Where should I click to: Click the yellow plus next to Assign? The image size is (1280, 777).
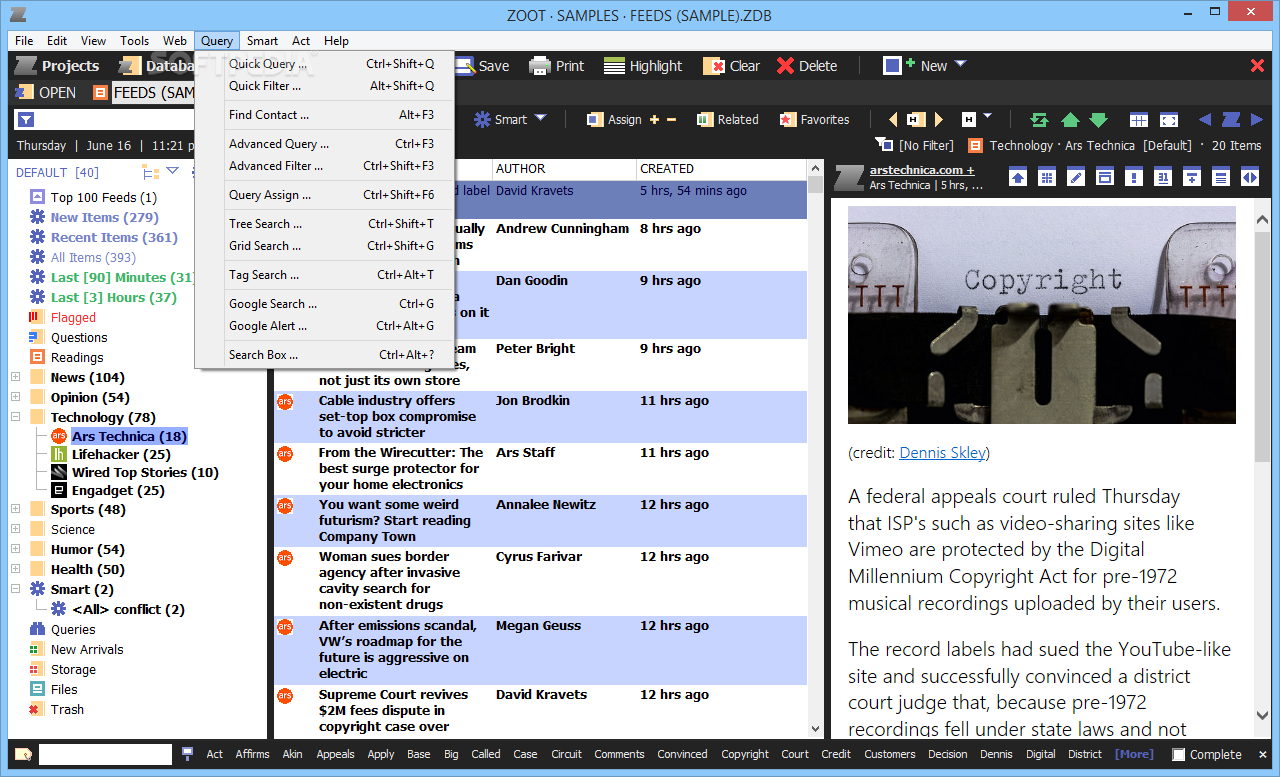(655, 120)
